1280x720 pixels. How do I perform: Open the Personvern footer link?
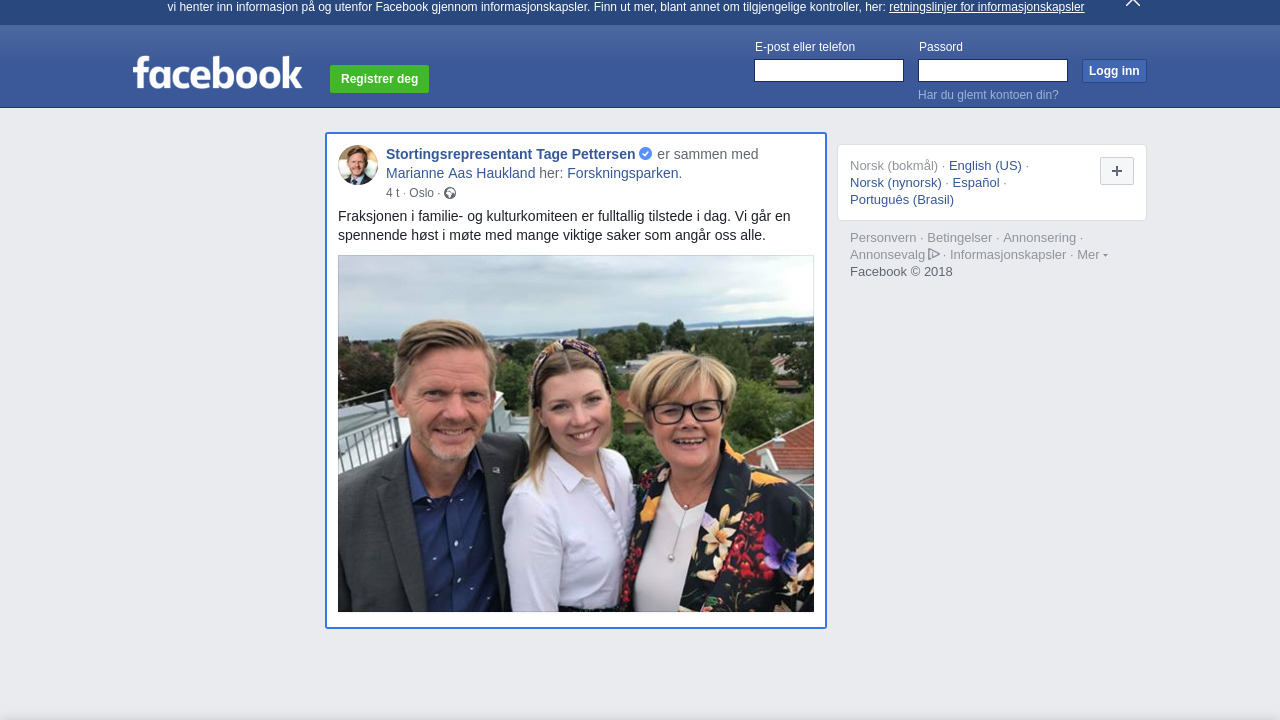coord(883,238)
